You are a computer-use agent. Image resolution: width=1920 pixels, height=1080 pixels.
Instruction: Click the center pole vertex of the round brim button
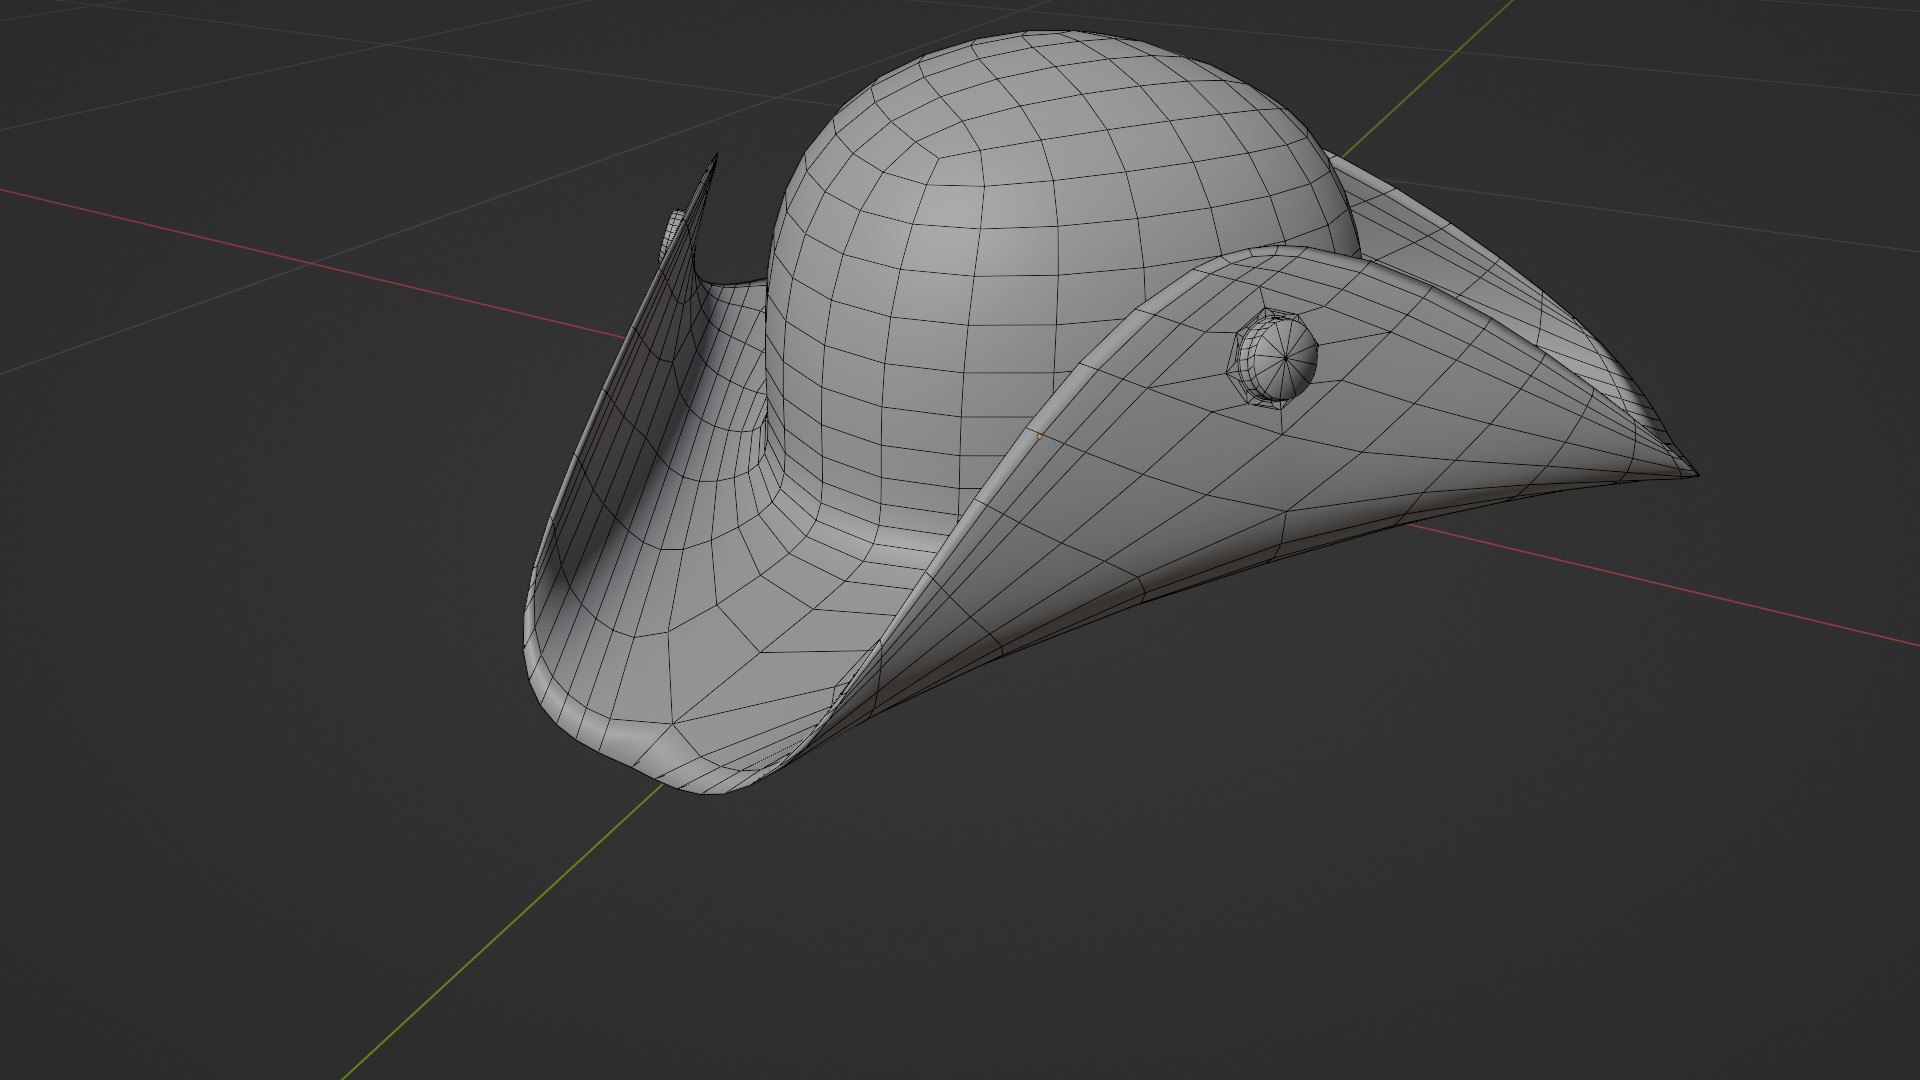tap(1284, 356)
